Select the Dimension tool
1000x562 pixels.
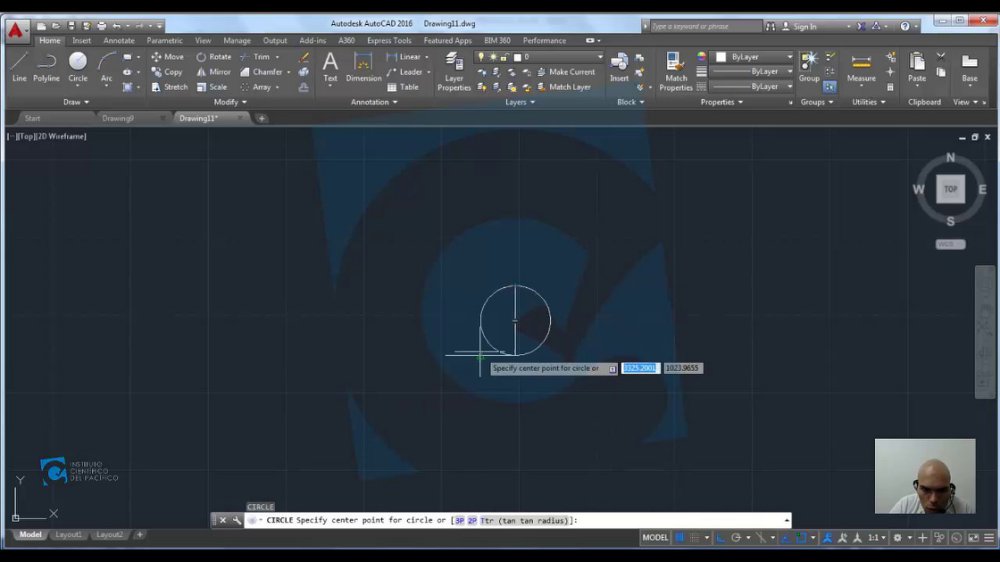(x=364, y=67)
